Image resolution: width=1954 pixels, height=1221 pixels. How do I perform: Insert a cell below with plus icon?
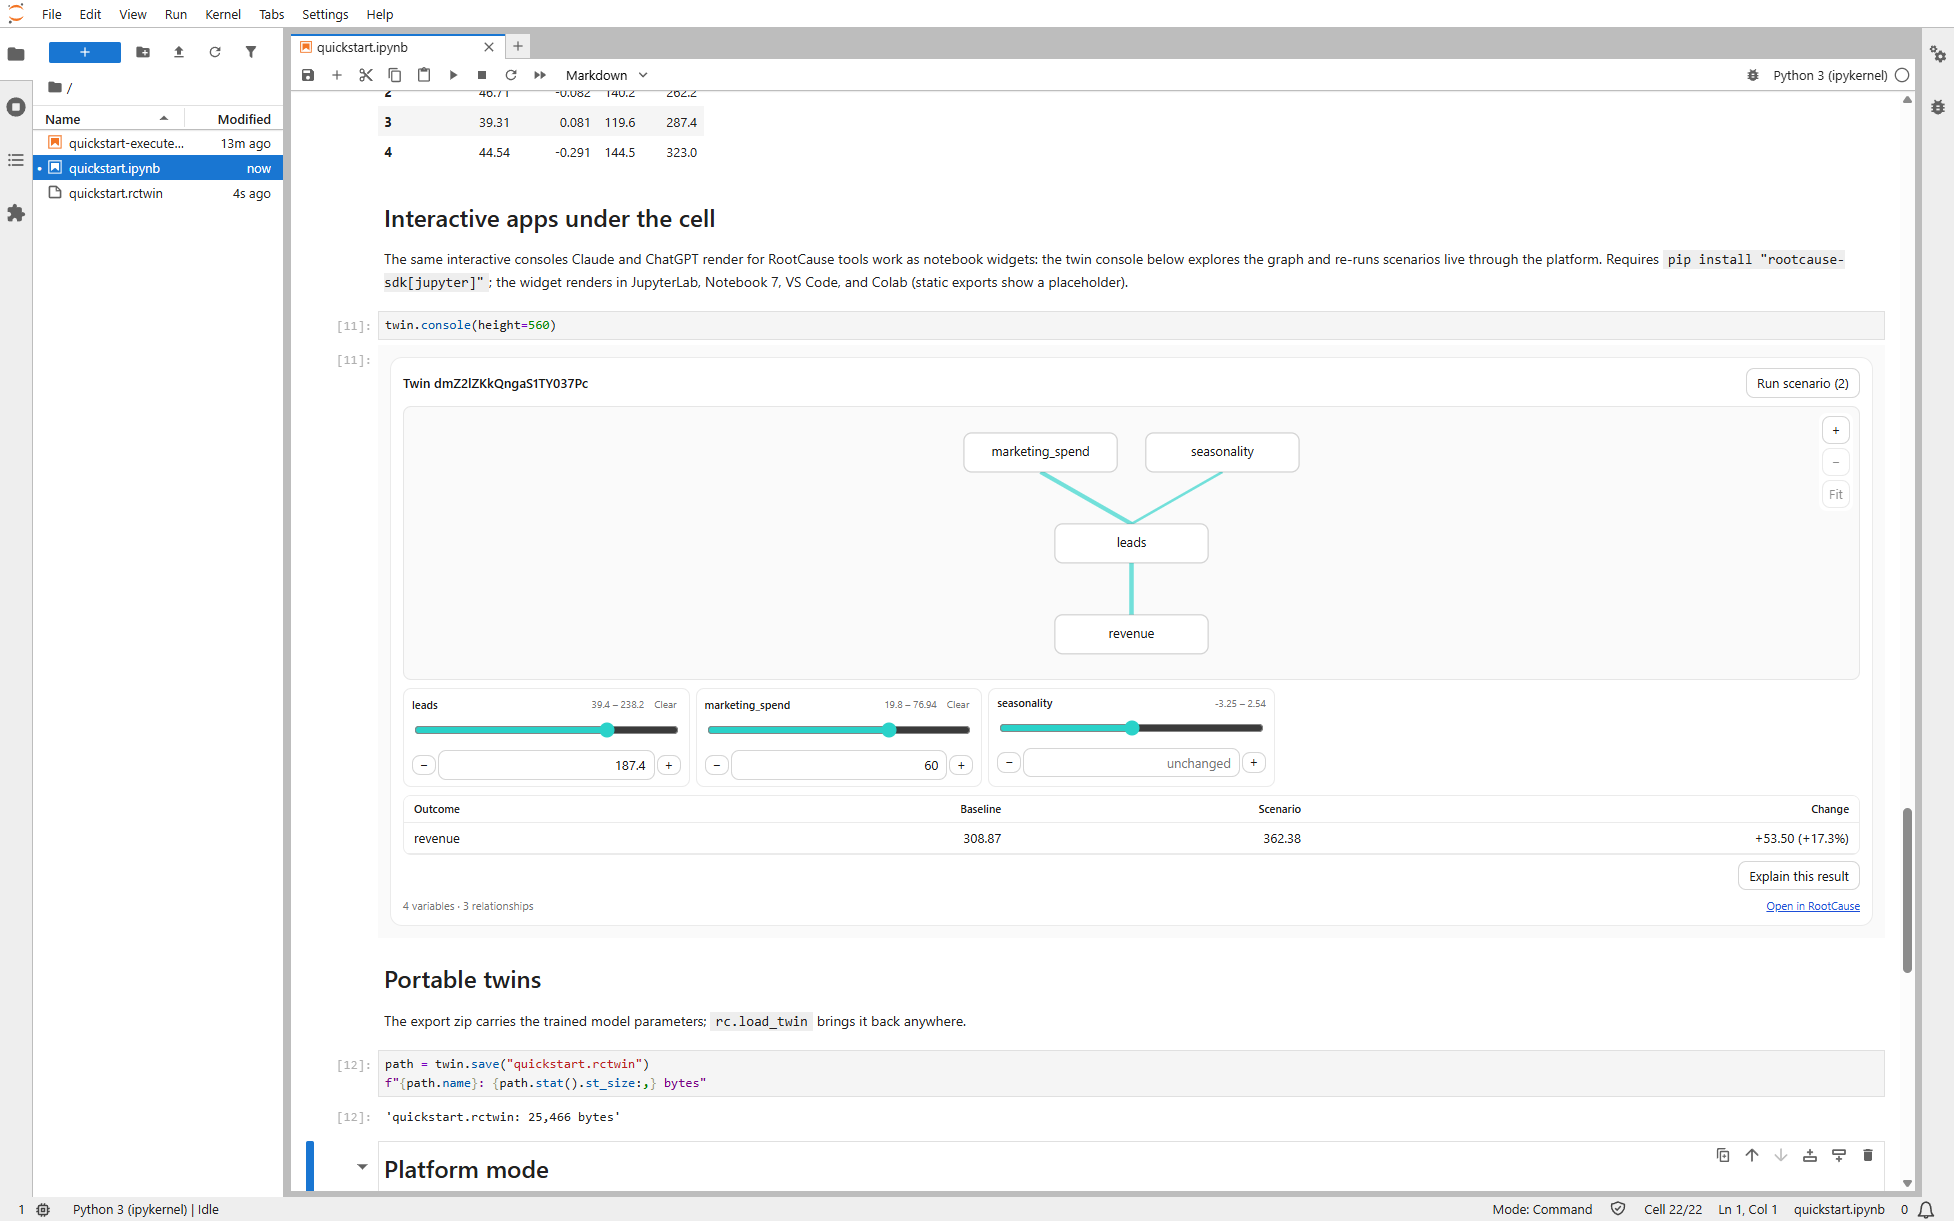pos(337,75)
